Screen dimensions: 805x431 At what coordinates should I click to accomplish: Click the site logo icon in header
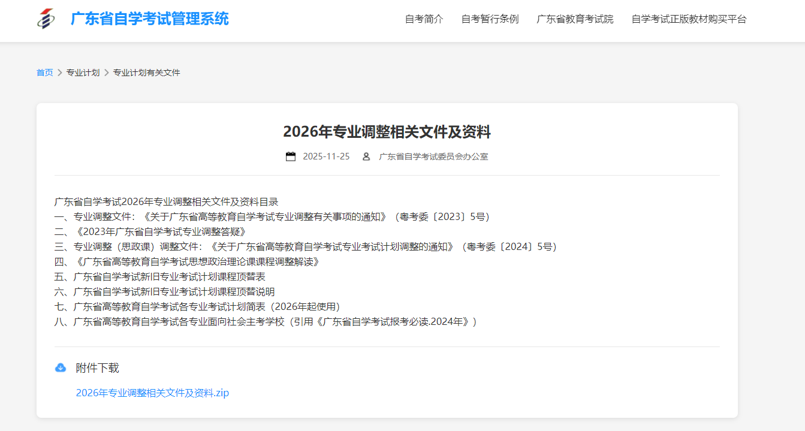46,19
